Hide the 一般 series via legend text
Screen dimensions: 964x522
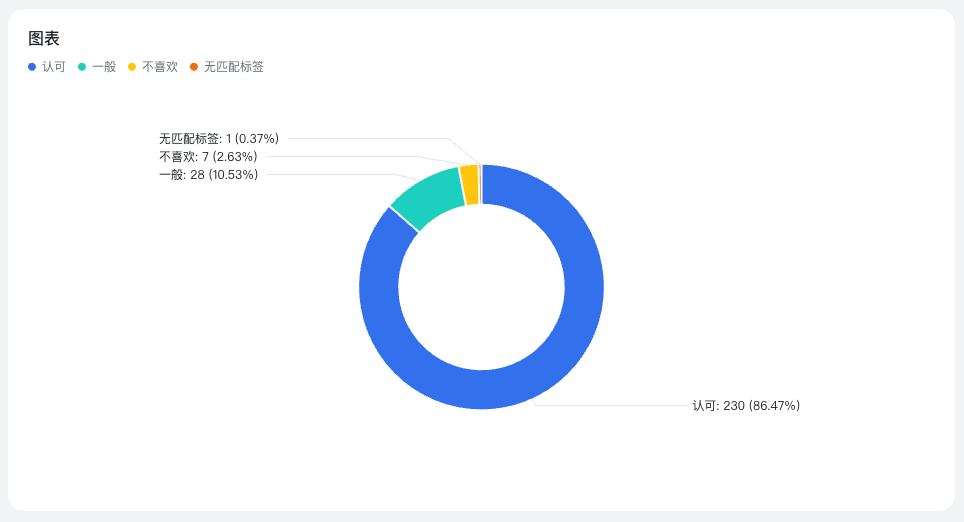pyautogui.click(x=104, y=67)
